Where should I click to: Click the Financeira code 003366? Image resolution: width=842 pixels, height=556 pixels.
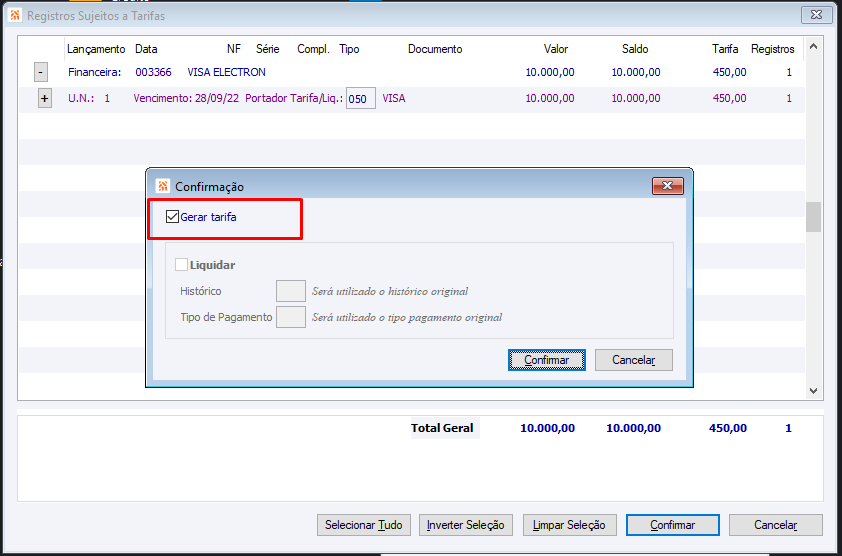[153, 72]
